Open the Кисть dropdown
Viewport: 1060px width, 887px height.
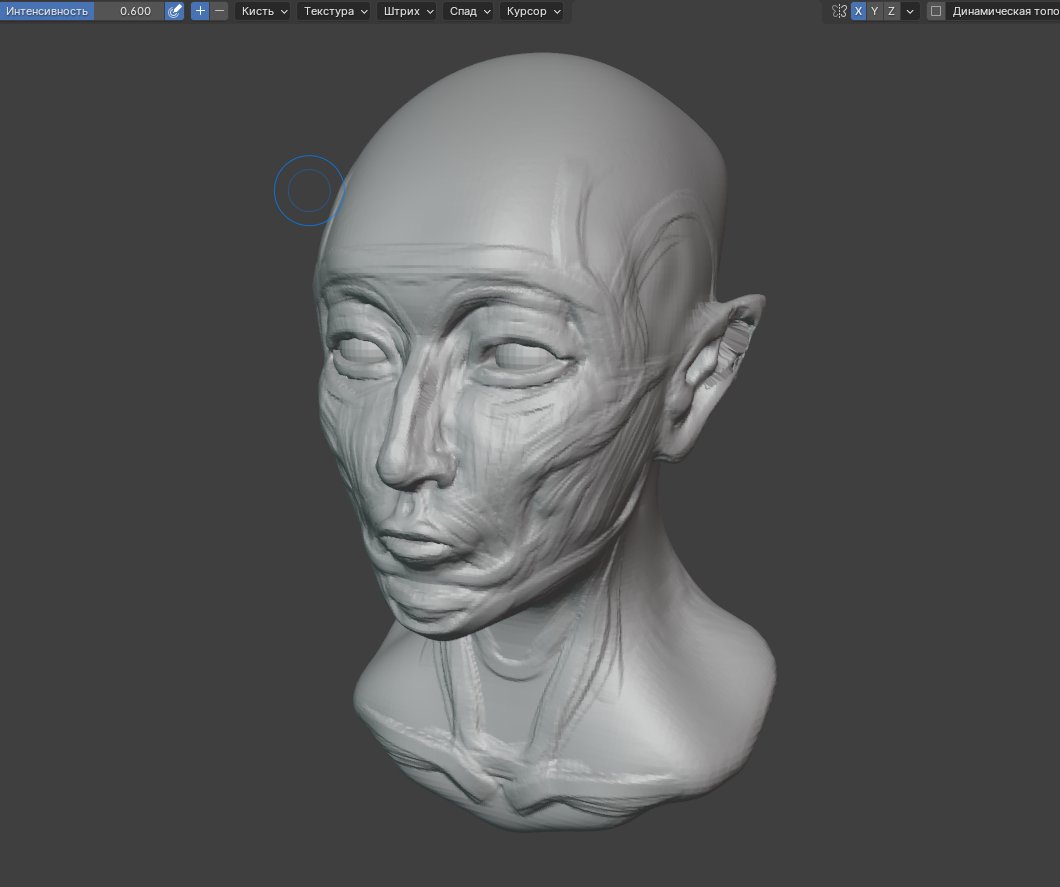click(263, 11)
